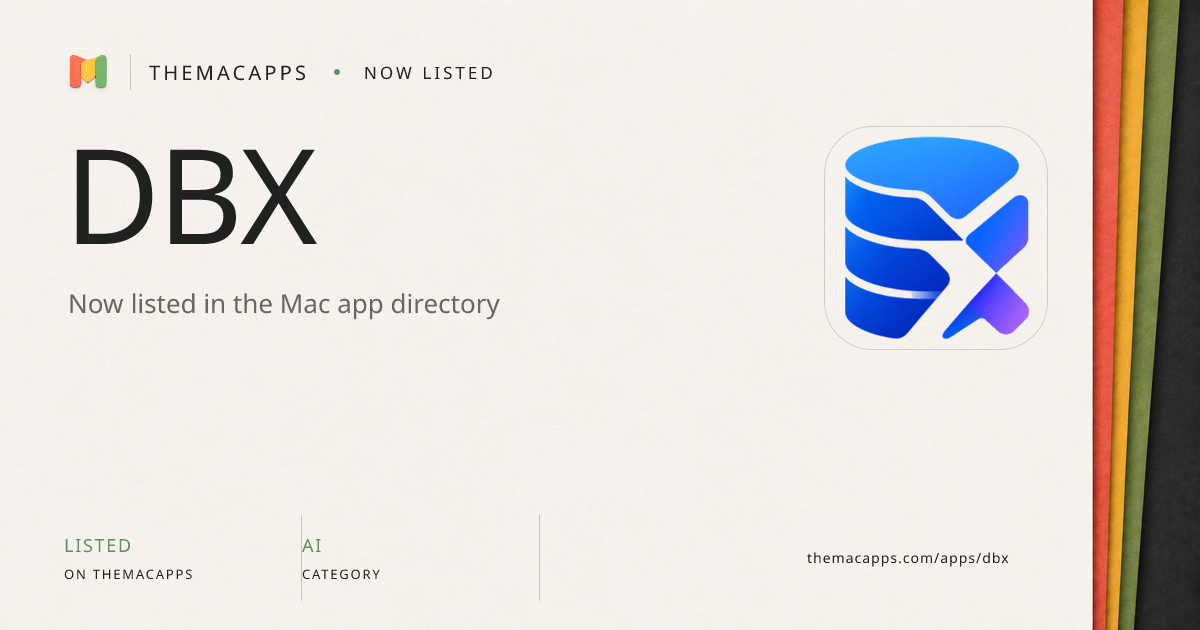Click the green LISTED label
This screenshot has height=630, width=1200.
click(x=98, y=546)
